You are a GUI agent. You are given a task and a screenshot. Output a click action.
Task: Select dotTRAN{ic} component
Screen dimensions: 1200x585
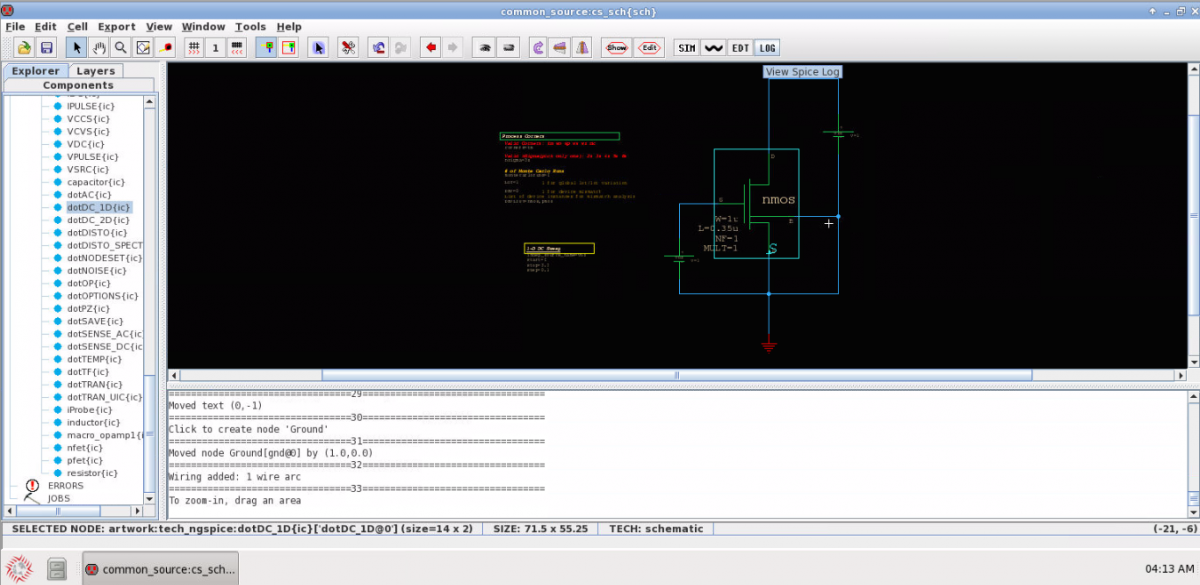(94, 384)
